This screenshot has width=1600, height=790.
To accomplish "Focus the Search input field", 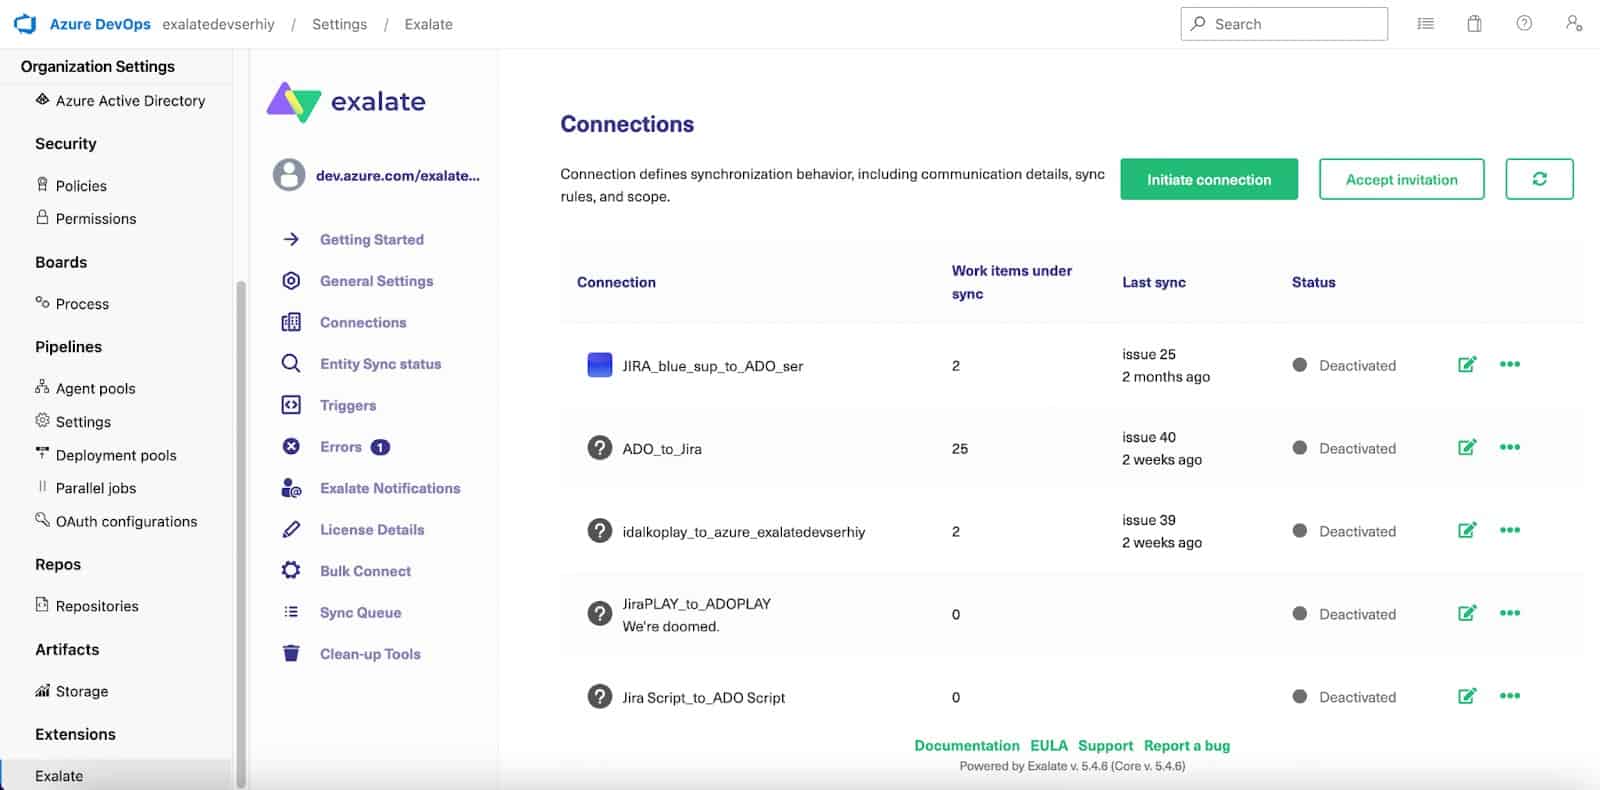I will pyautogui.click(x=1284, y=24).
